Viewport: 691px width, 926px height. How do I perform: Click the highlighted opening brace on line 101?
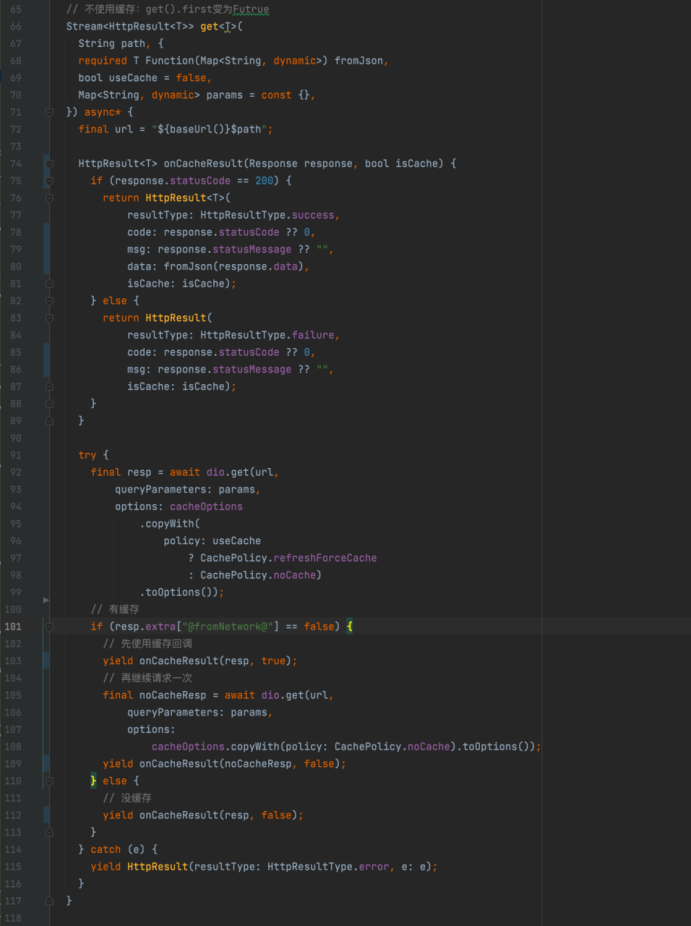tap(350, 627)
